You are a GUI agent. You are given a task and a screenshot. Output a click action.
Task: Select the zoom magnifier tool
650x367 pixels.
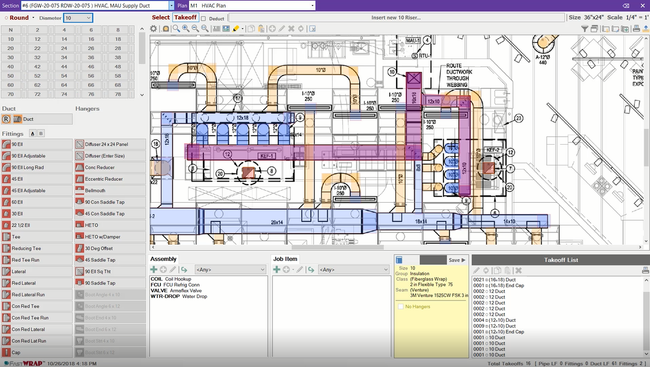[176, 29]
